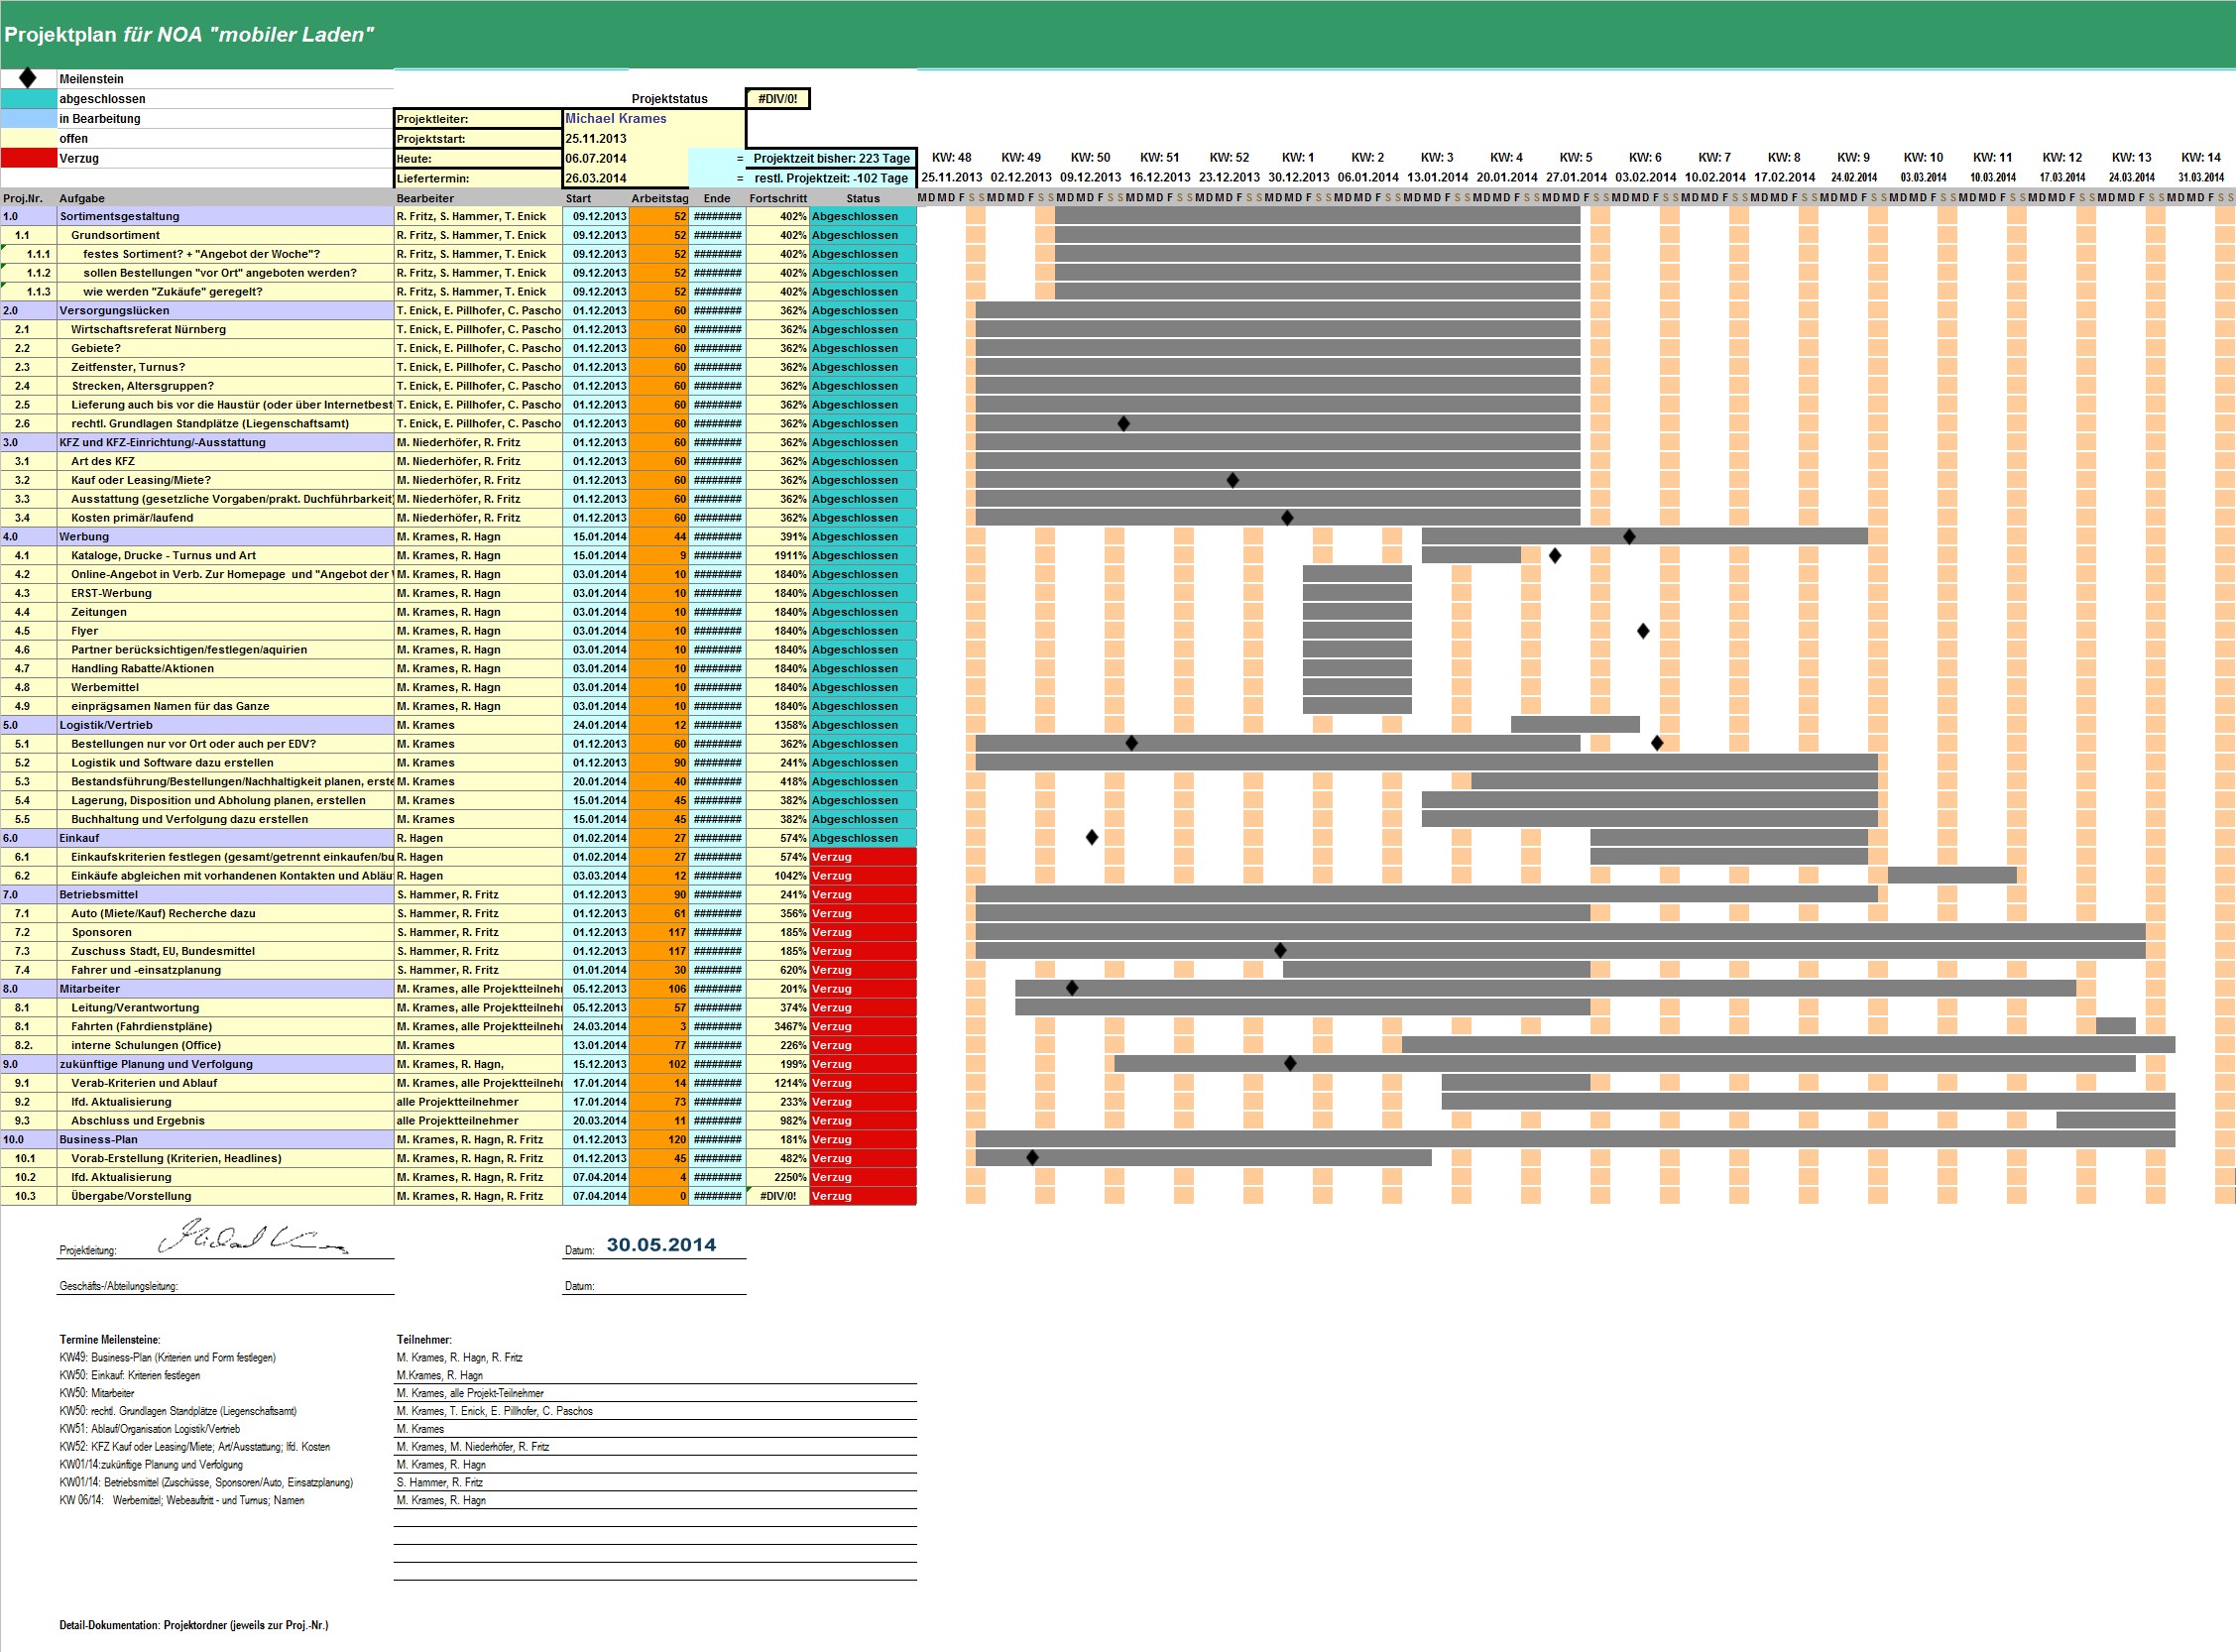The width and height of the screenshot is (2236, 1652).
Task: Select milestone diamond in Kosten primär/laufend row
Action: (1287, 518)
